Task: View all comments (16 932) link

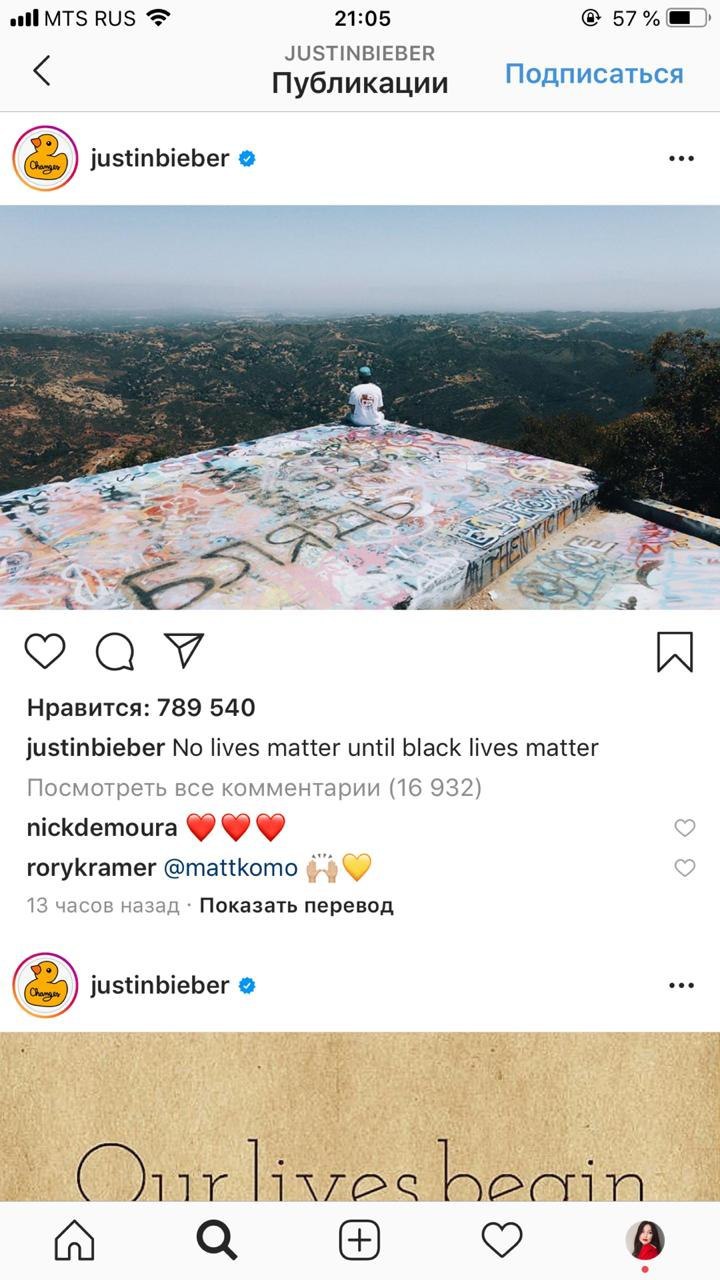Action: coord(254,788)
